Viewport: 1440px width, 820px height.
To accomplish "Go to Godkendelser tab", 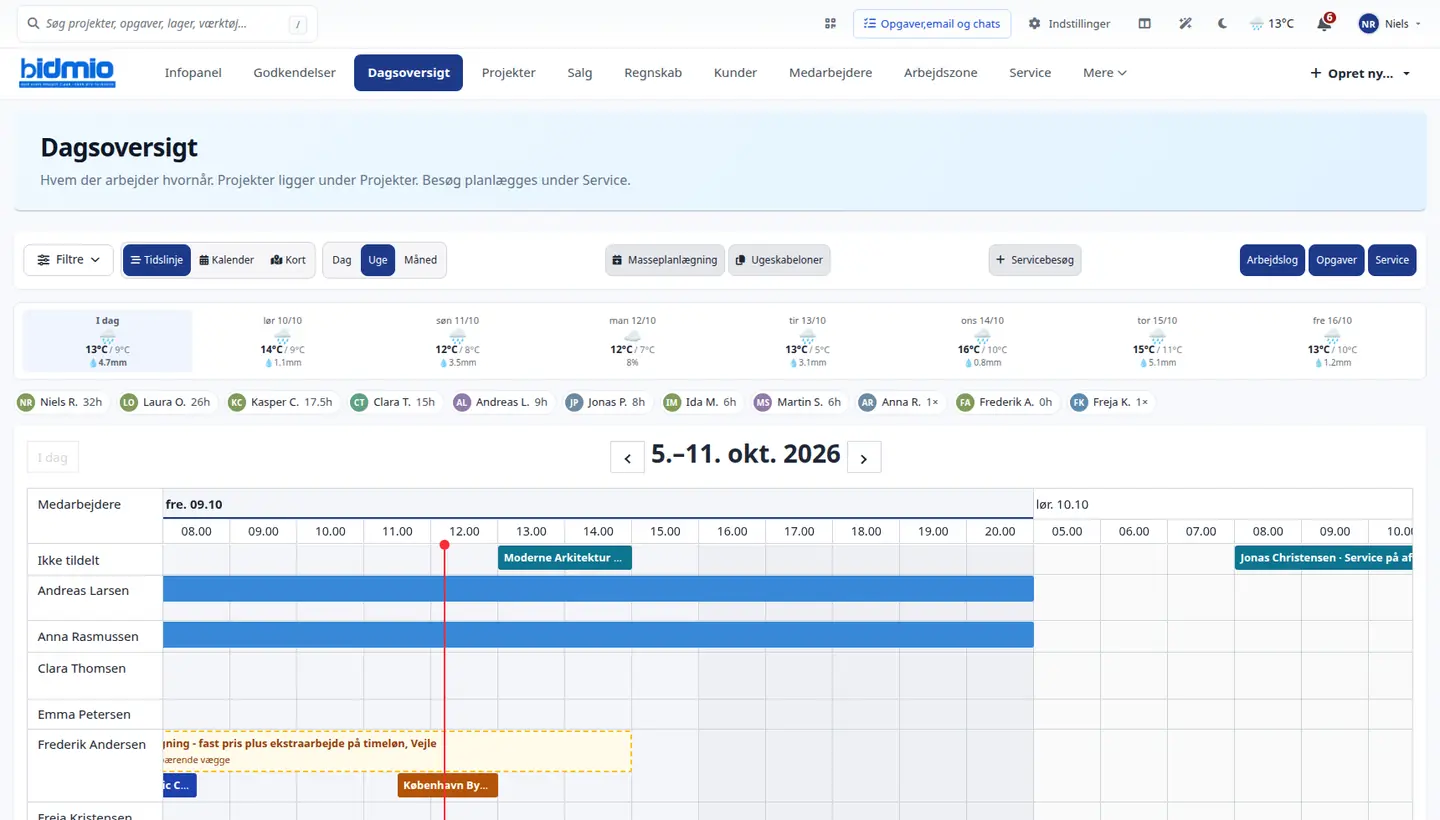I will tap(295, 73).
